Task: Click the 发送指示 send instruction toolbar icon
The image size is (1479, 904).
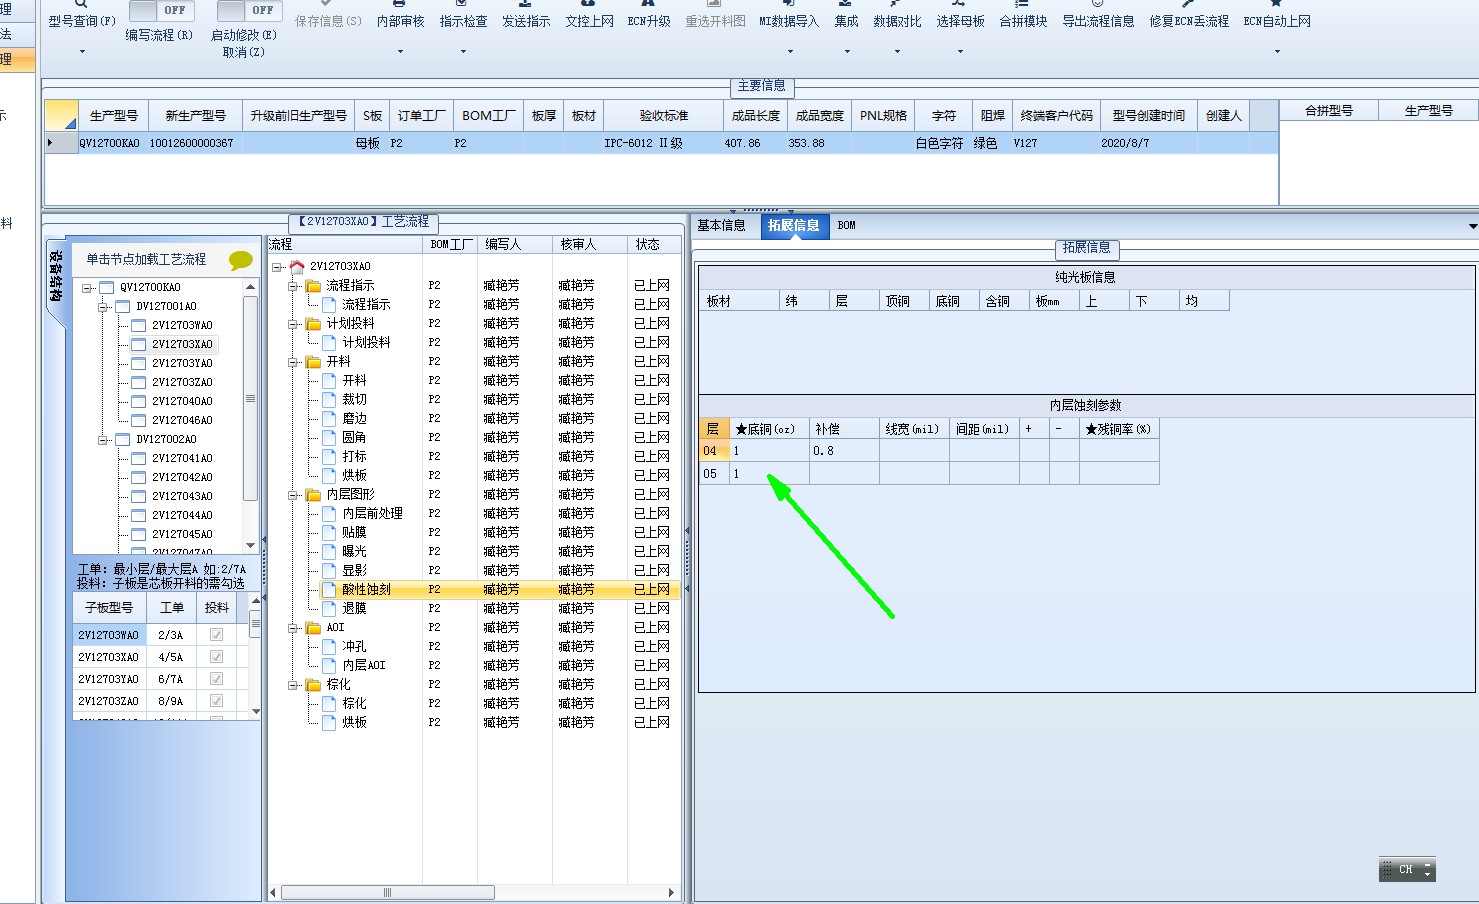Action: point(526,4)
